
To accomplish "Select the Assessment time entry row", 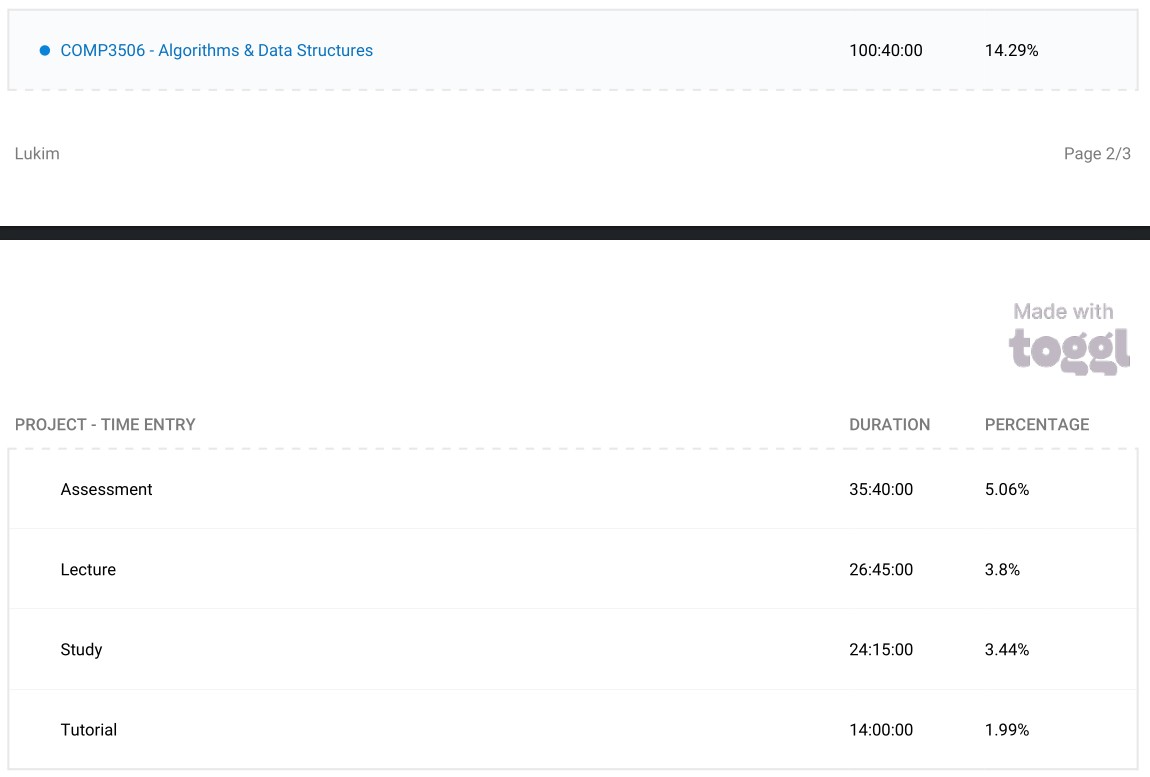I will 107,490.
